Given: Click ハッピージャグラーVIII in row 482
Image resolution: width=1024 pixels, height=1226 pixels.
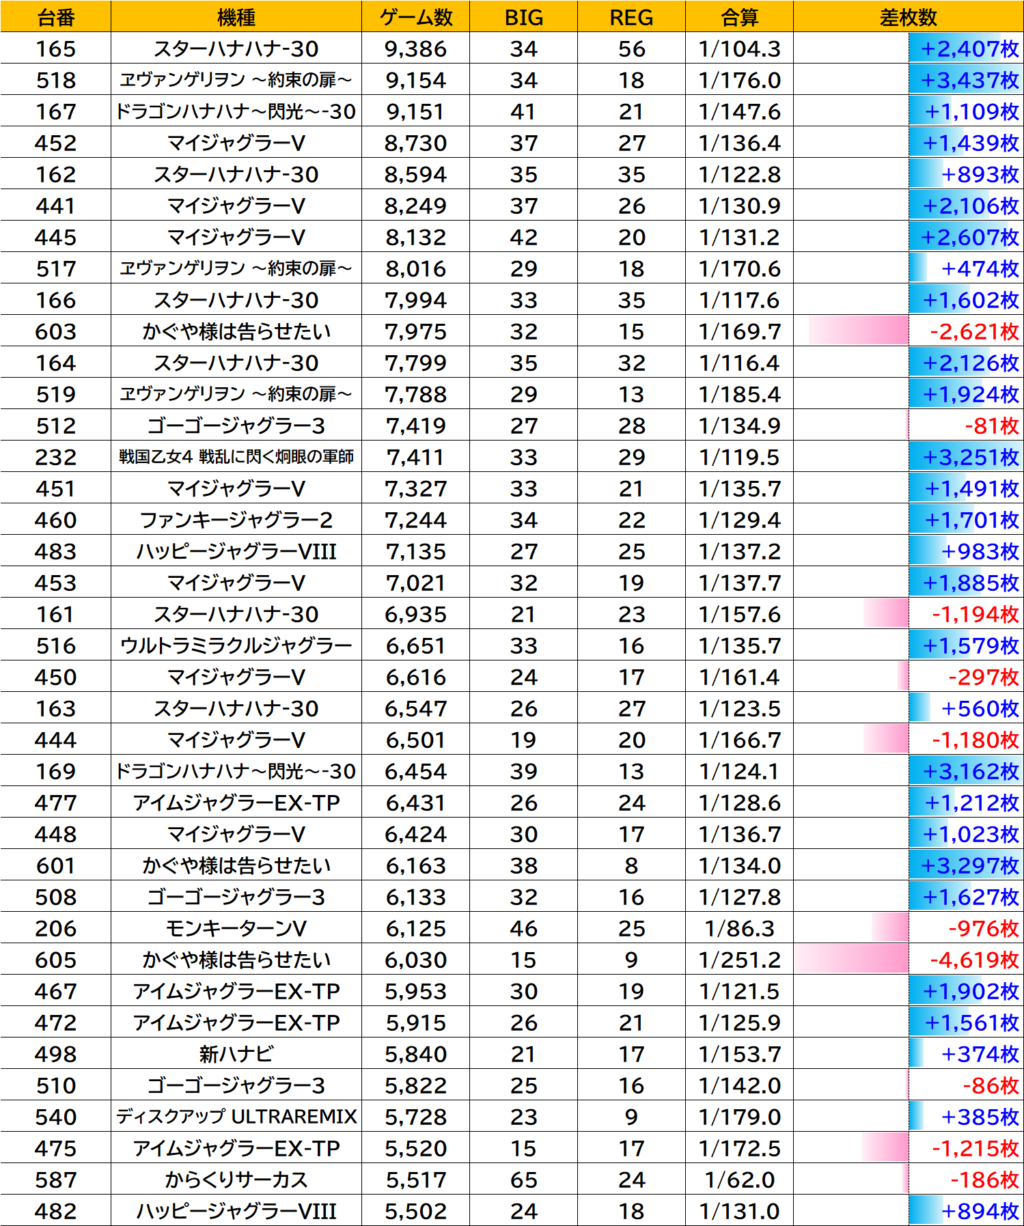Looking at the screenshot, I should (x=237, y=1210).
